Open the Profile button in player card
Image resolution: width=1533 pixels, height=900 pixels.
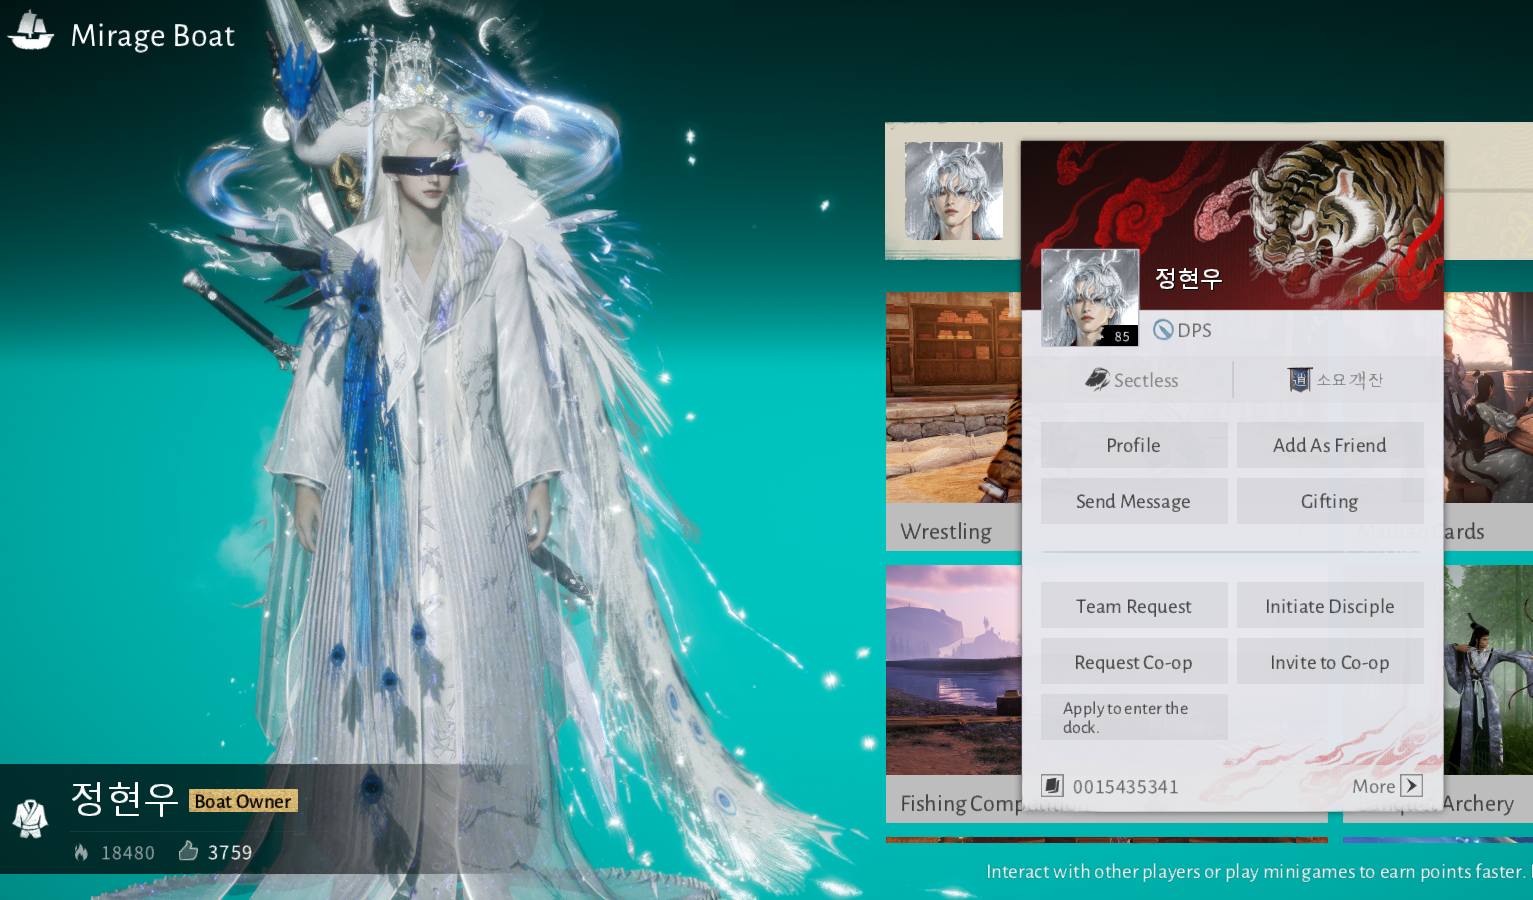point(1134,445)
